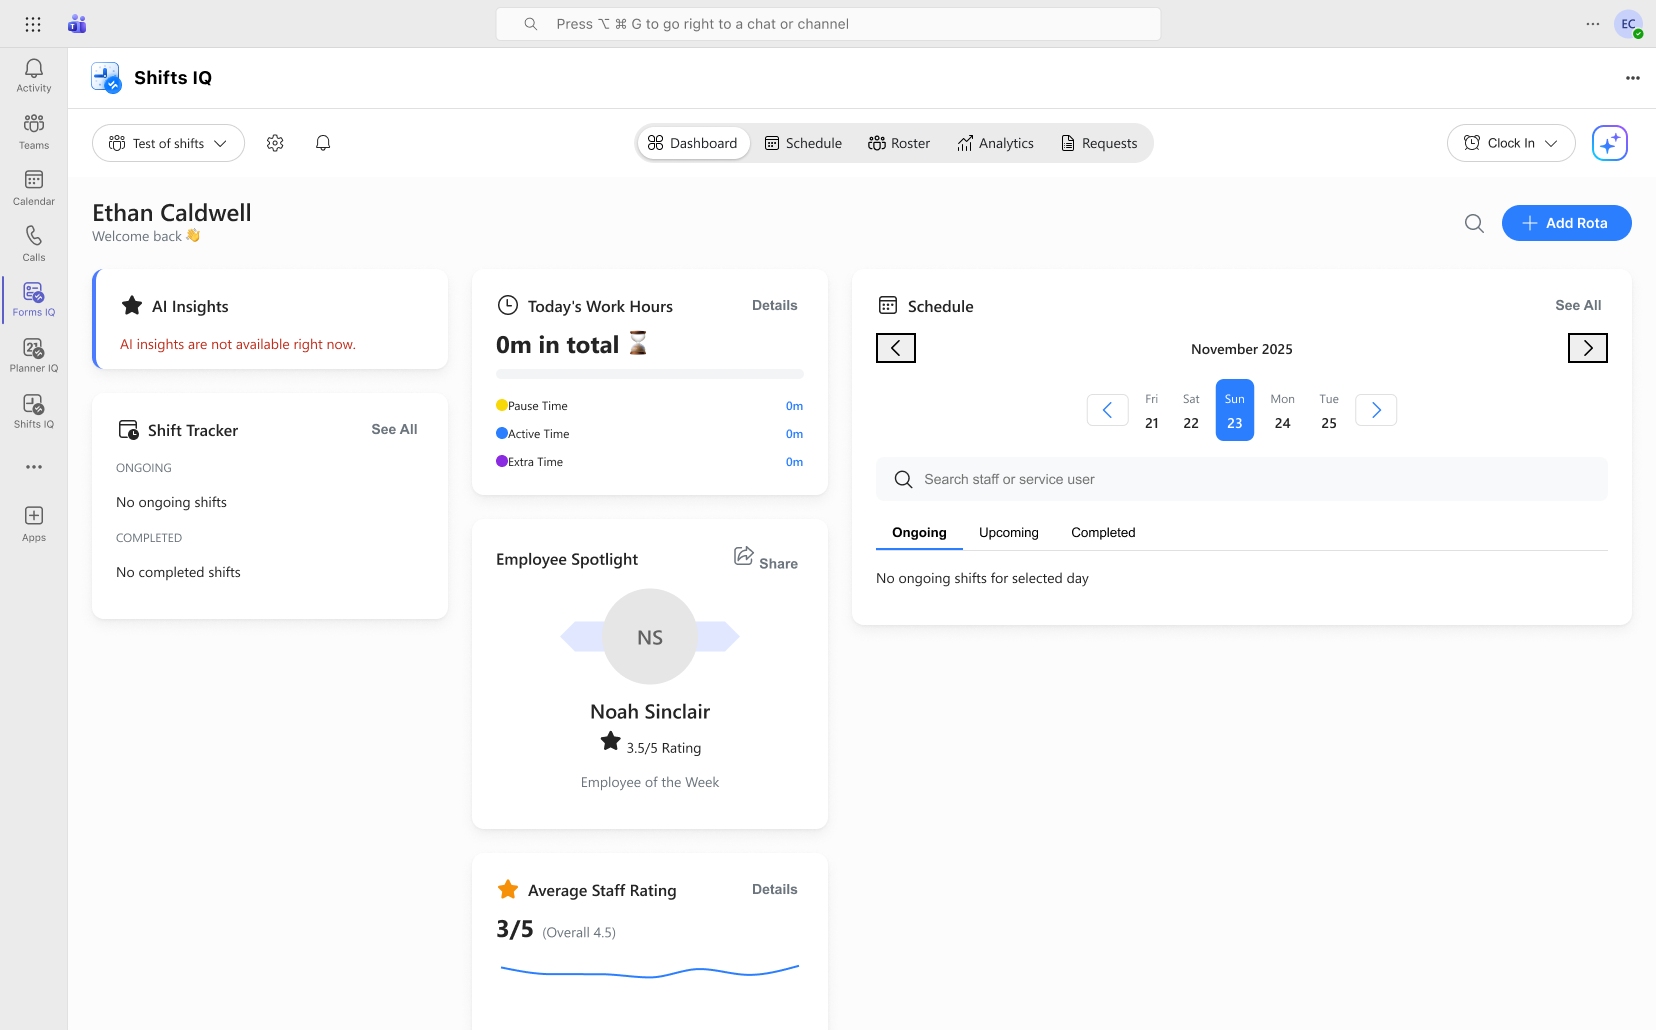Focus the Search staff or service user field
Screen dimensions: 1656x1030
(1242, 479)
